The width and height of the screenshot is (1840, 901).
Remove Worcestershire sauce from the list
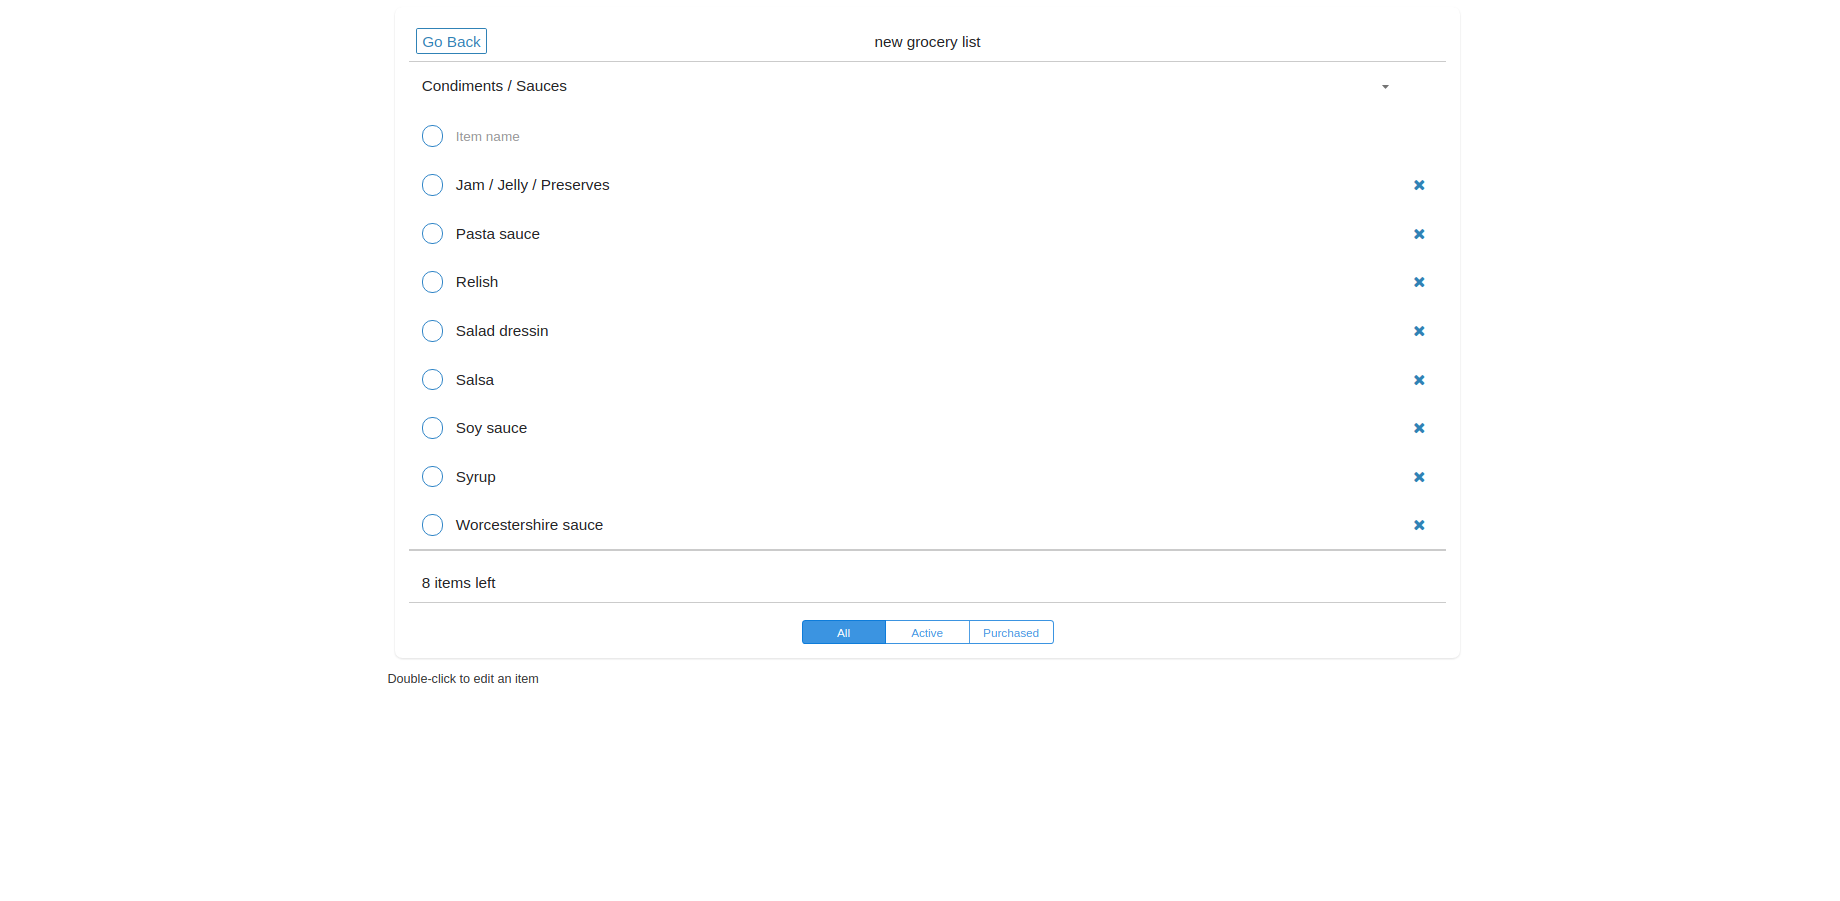[1419, 525]
